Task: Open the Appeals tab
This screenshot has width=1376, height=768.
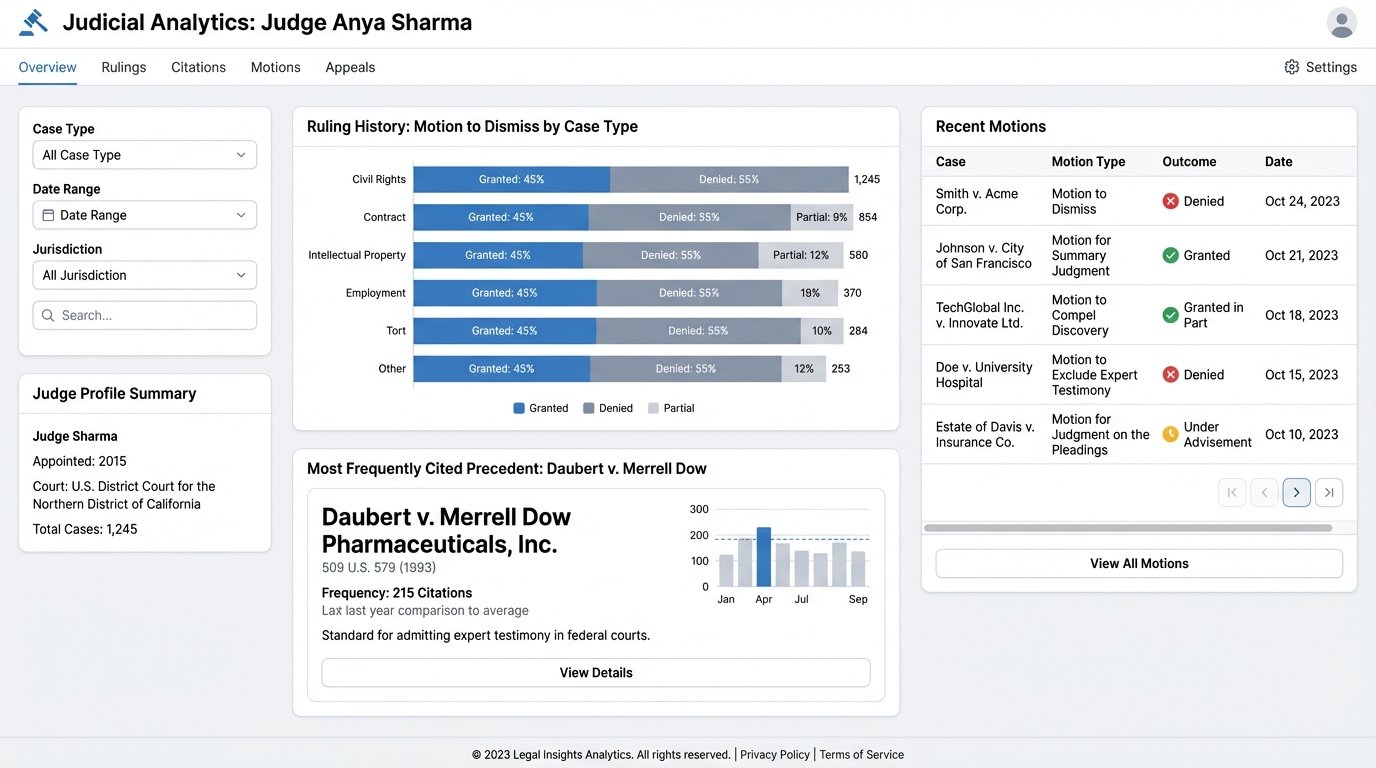Action: click(x=350, y=67)
